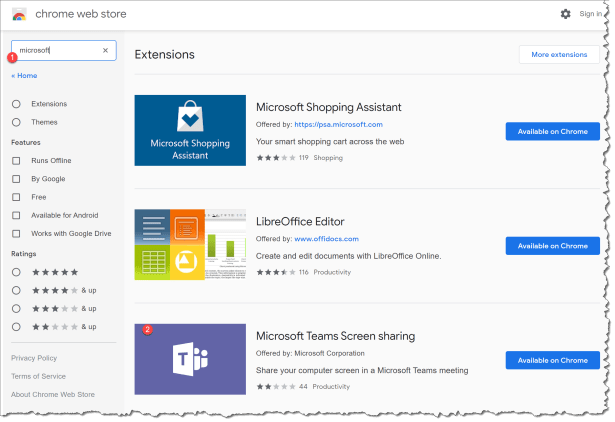615x422 pixels.
Task: Click Available on Chrome for Teams sharing
Action: coord(553,360)
